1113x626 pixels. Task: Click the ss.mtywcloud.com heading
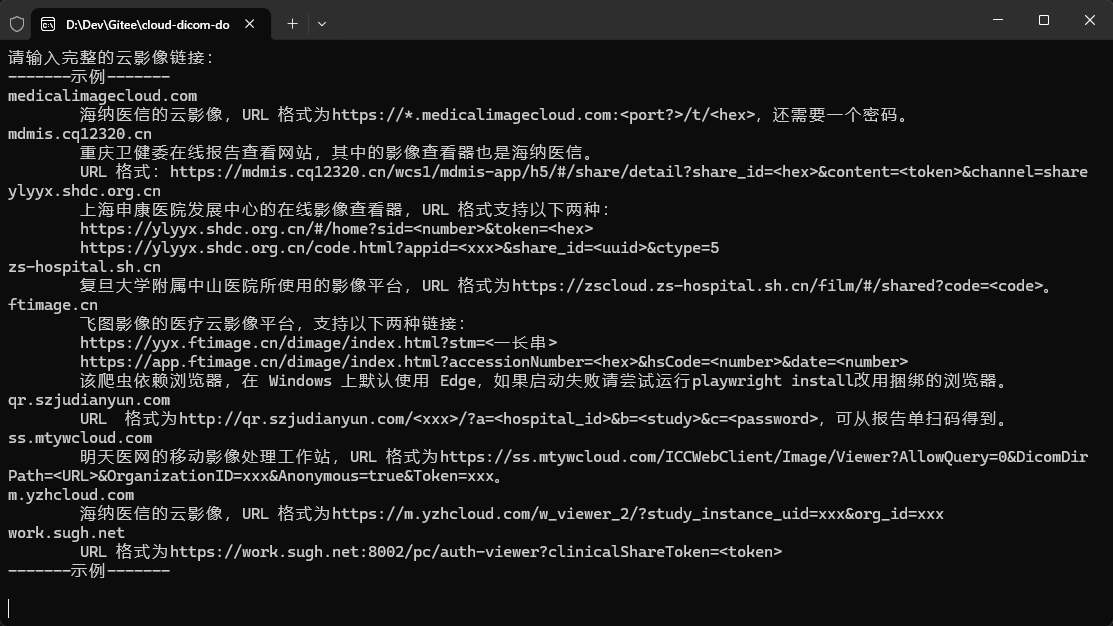tap(78, 437)
